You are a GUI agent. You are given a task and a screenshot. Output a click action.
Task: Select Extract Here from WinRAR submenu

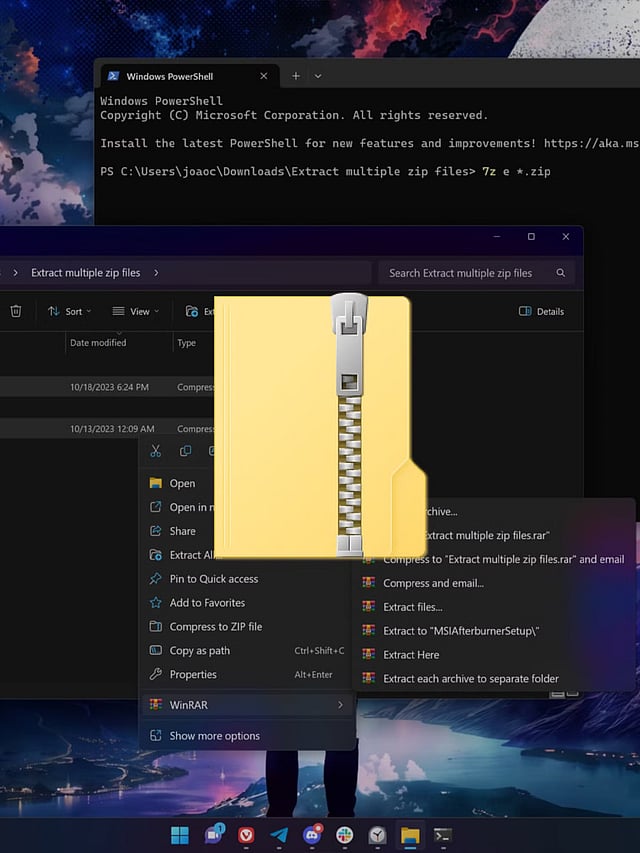coord(411,655)
